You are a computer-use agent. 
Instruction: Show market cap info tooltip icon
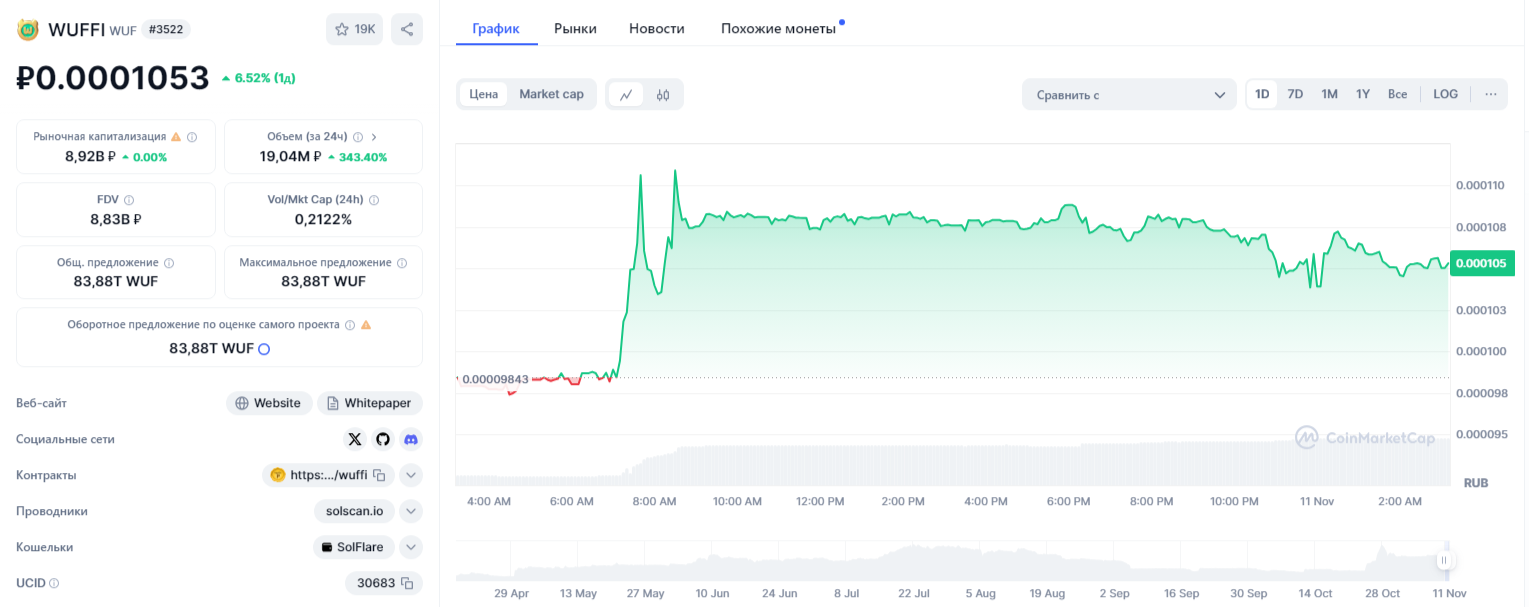192,137
